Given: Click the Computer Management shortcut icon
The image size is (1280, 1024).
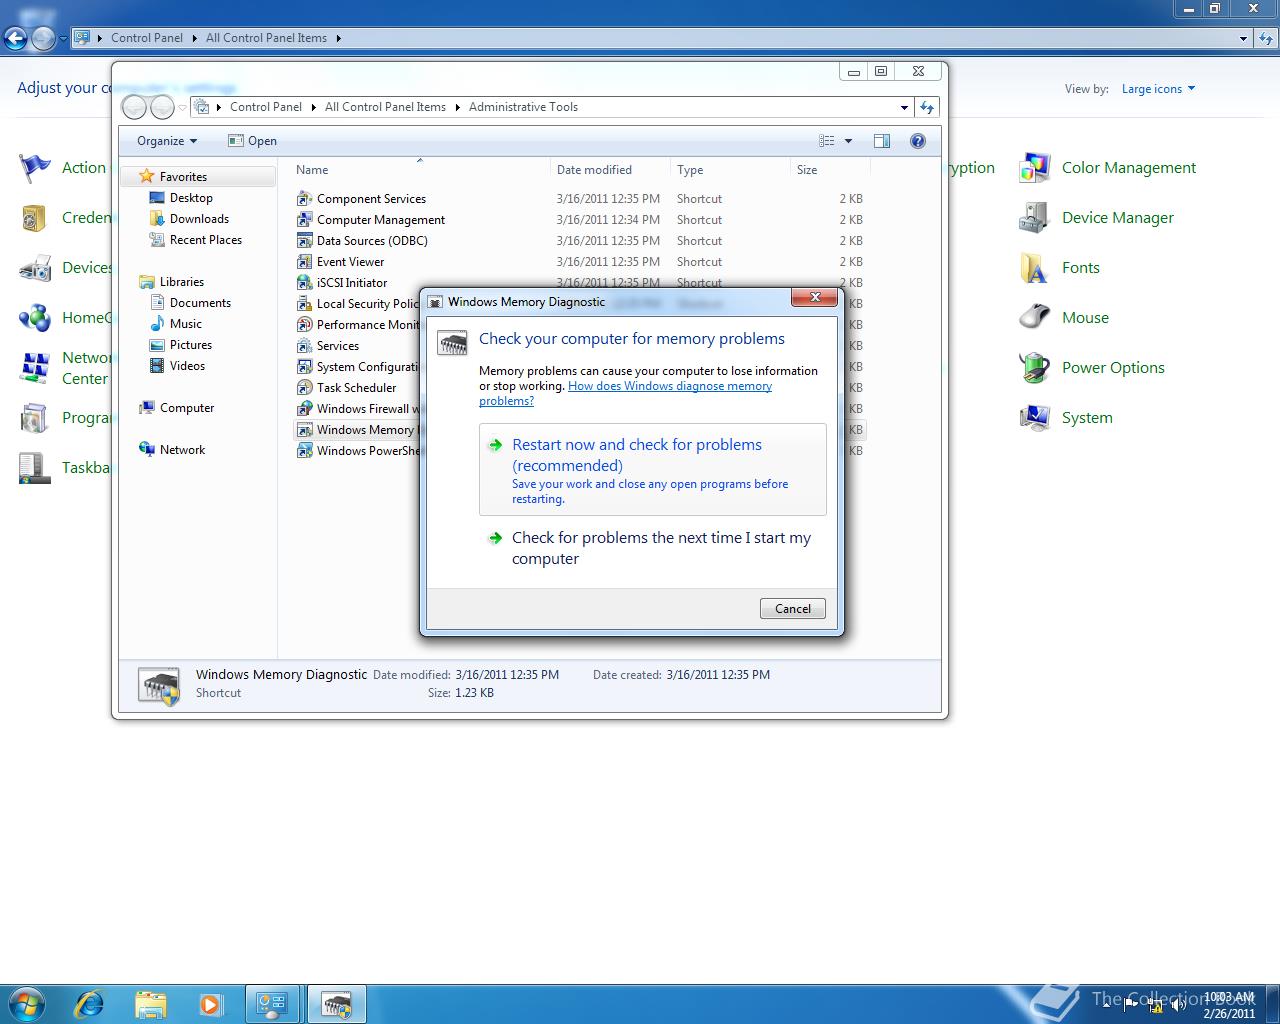Looking at the screenshot, I should coord(305,220).
